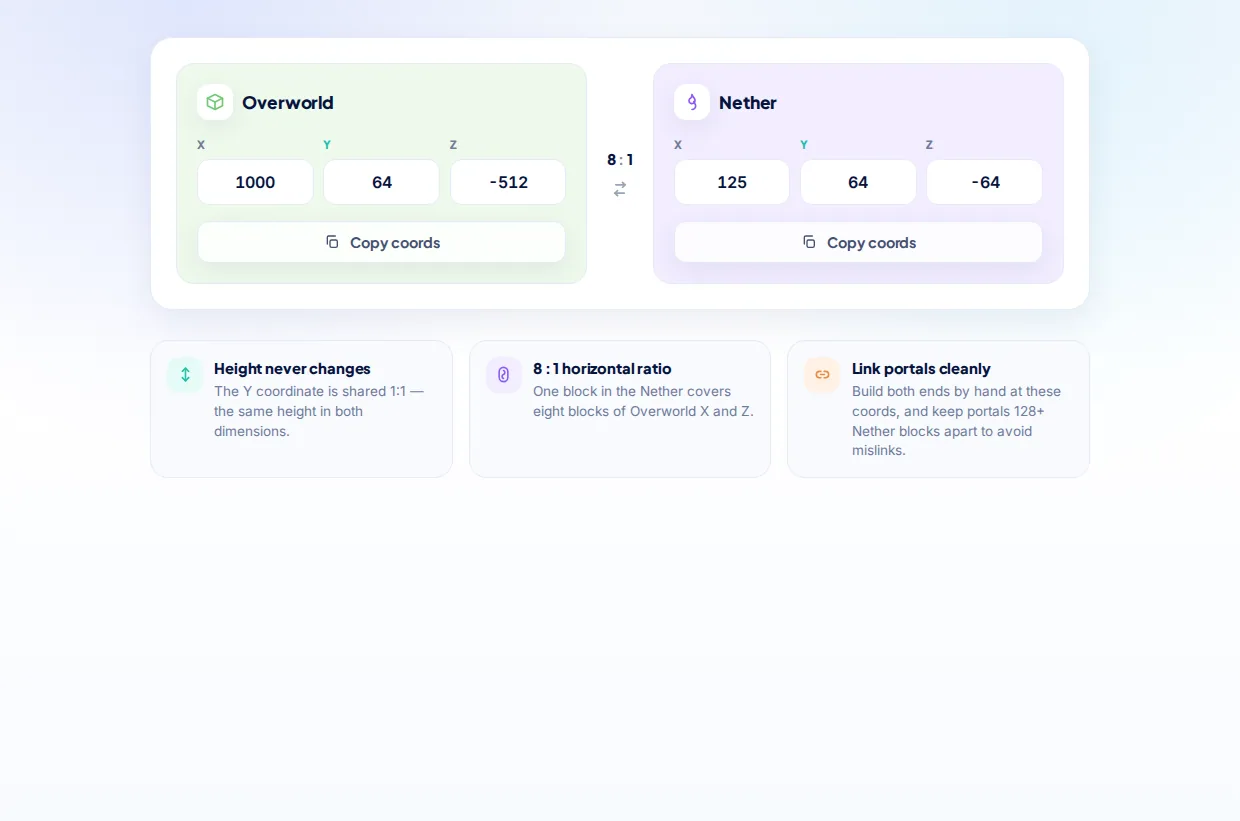Viewport: 1240px width, 821px height.
Task: Click the Nether heading
Action: coord(748,102)
